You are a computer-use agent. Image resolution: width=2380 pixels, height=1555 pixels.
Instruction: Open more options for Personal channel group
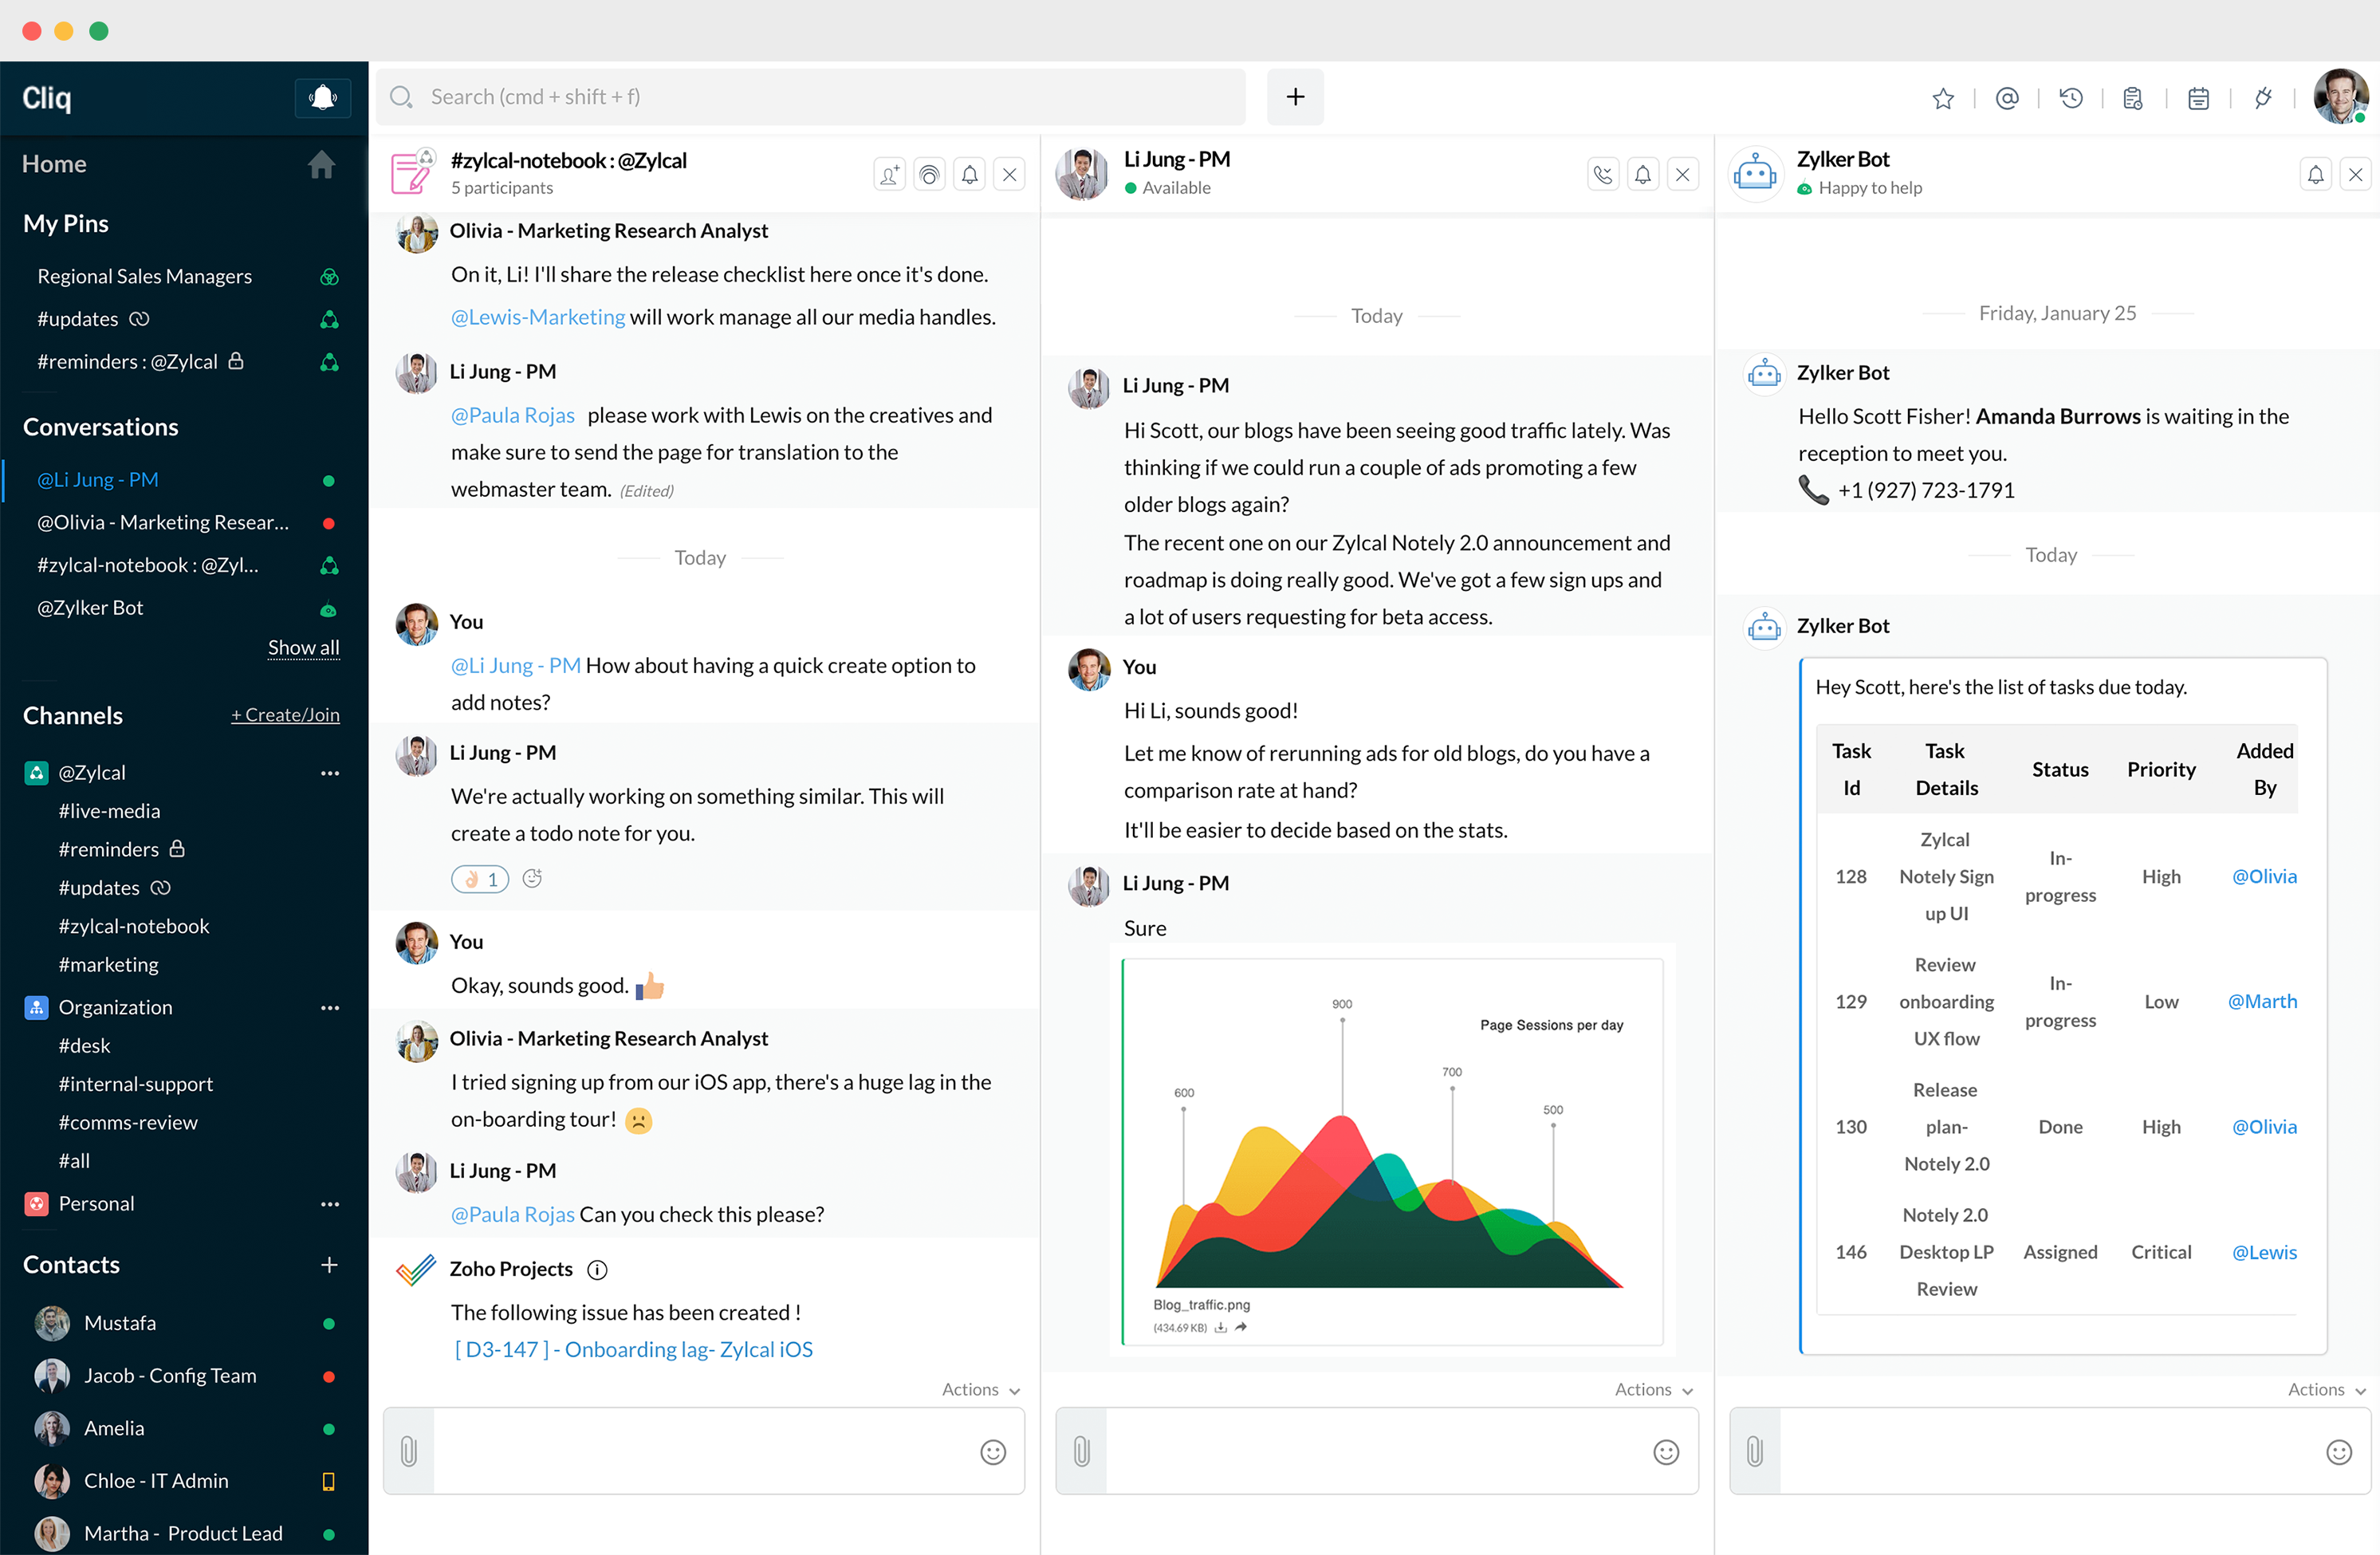[330, 1204]
